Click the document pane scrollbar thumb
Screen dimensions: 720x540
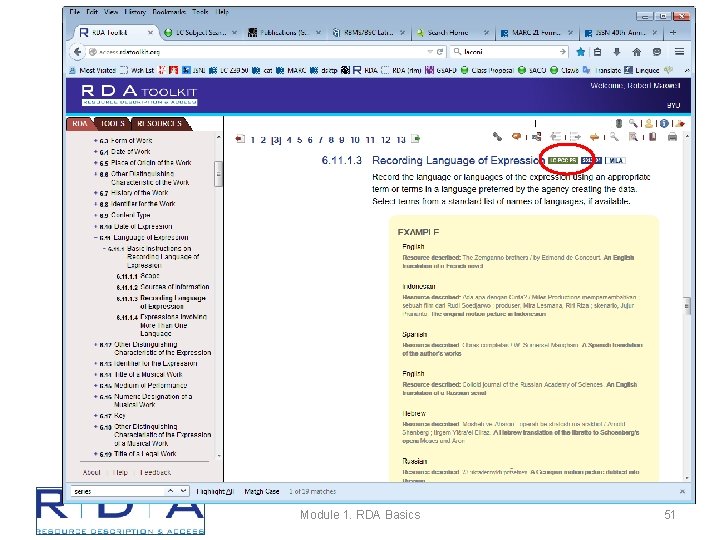687,305
